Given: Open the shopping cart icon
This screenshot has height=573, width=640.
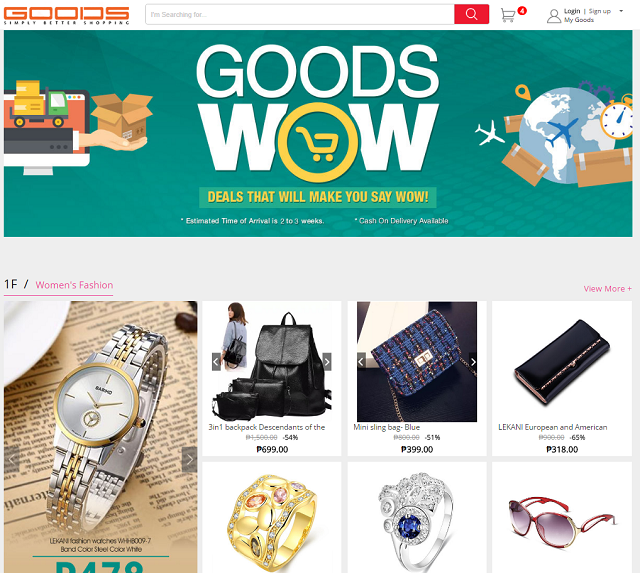Looking at the screenshot, I should [x=508, y=15].
